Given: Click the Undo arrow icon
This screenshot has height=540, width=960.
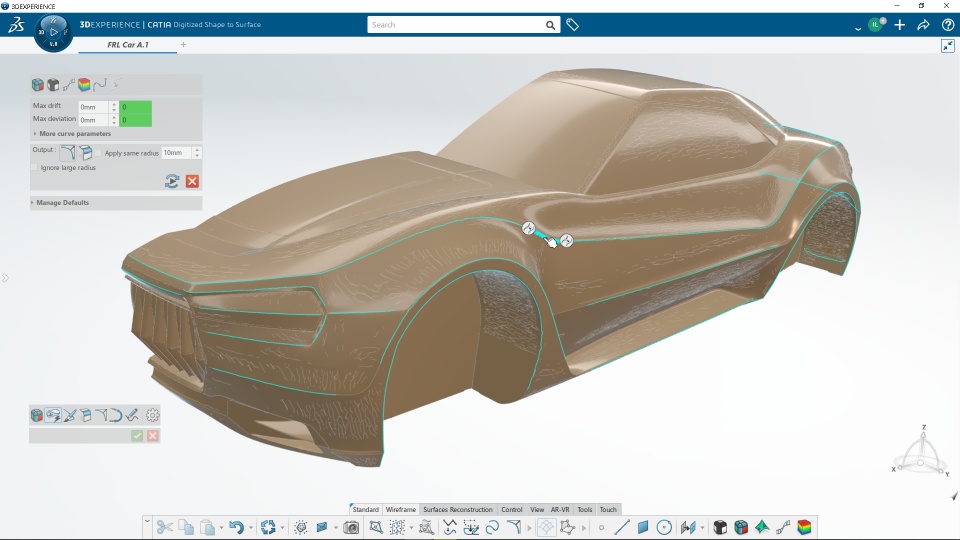Looking at the screenshot, I should click(235, 527).
